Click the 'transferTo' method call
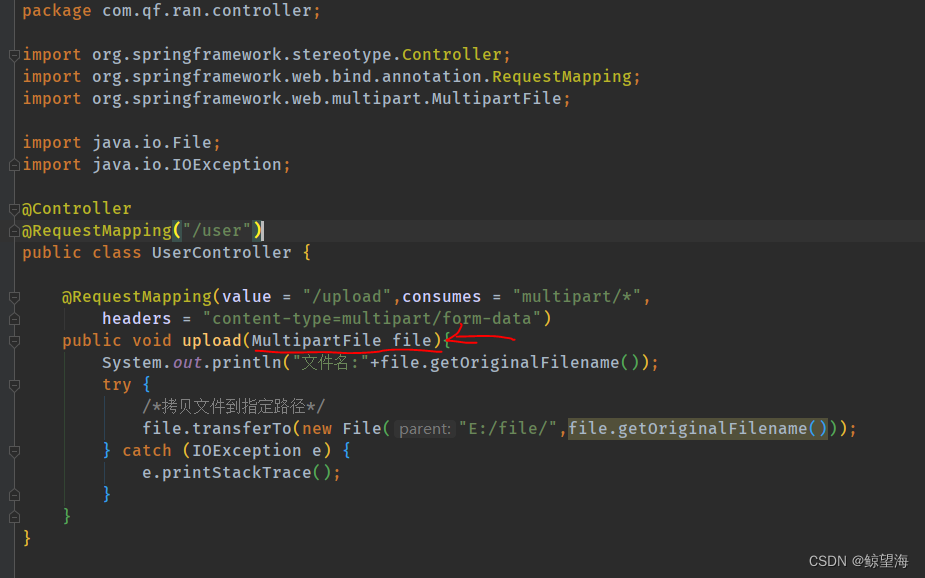This screenshot has height=578, width=925. coord(242,428)
